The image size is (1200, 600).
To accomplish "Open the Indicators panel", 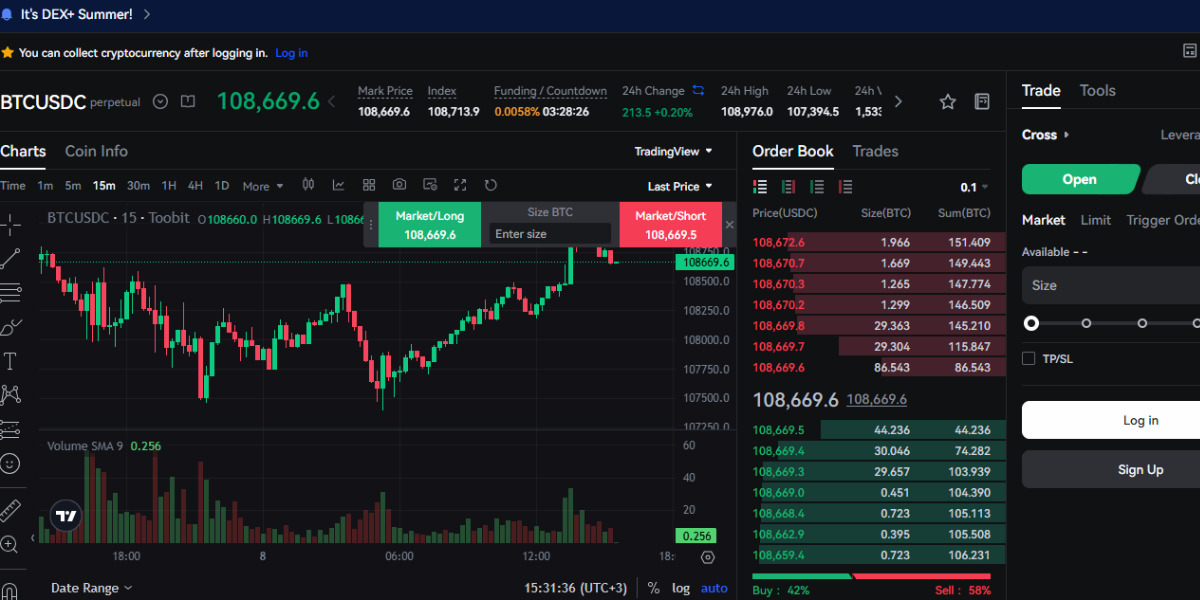I will pos(338,185).
